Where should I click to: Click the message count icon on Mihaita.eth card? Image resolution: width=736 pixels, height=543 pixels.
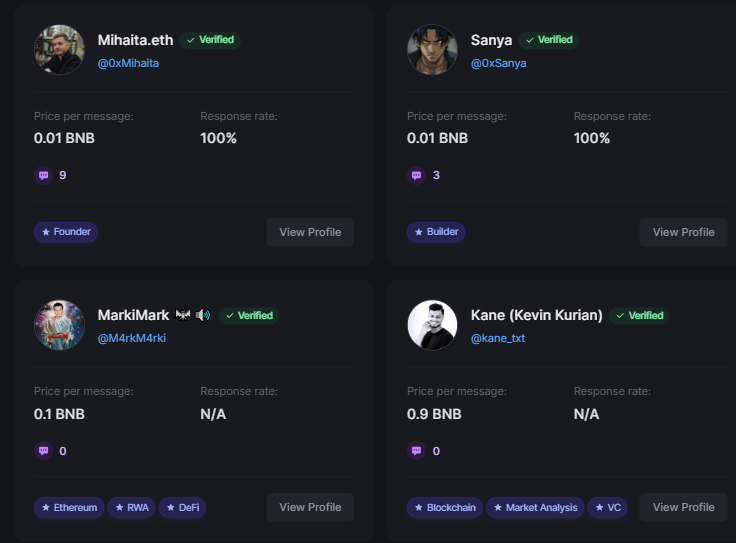43,176
